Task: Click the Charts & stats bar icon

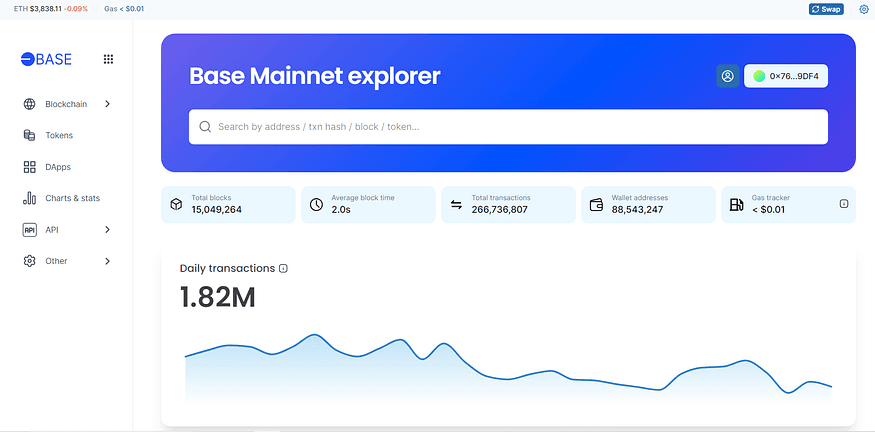Action: 30,198
